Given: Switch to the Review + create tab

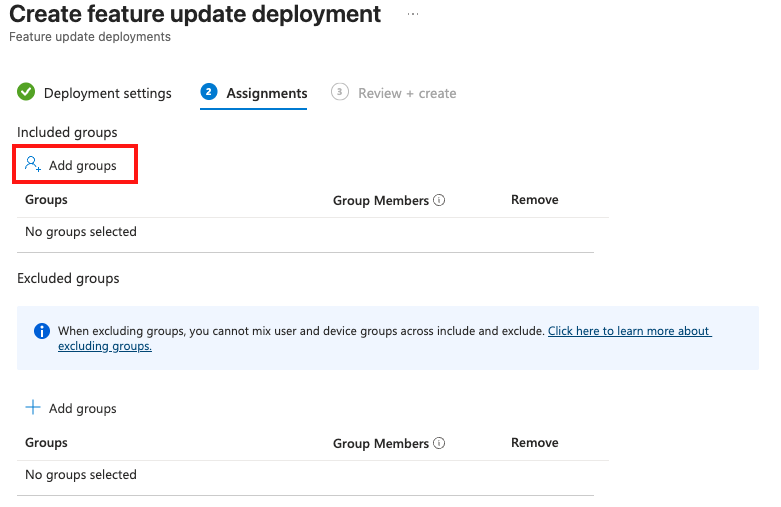Looking at the screenshot, I should (x=406, y=93).
